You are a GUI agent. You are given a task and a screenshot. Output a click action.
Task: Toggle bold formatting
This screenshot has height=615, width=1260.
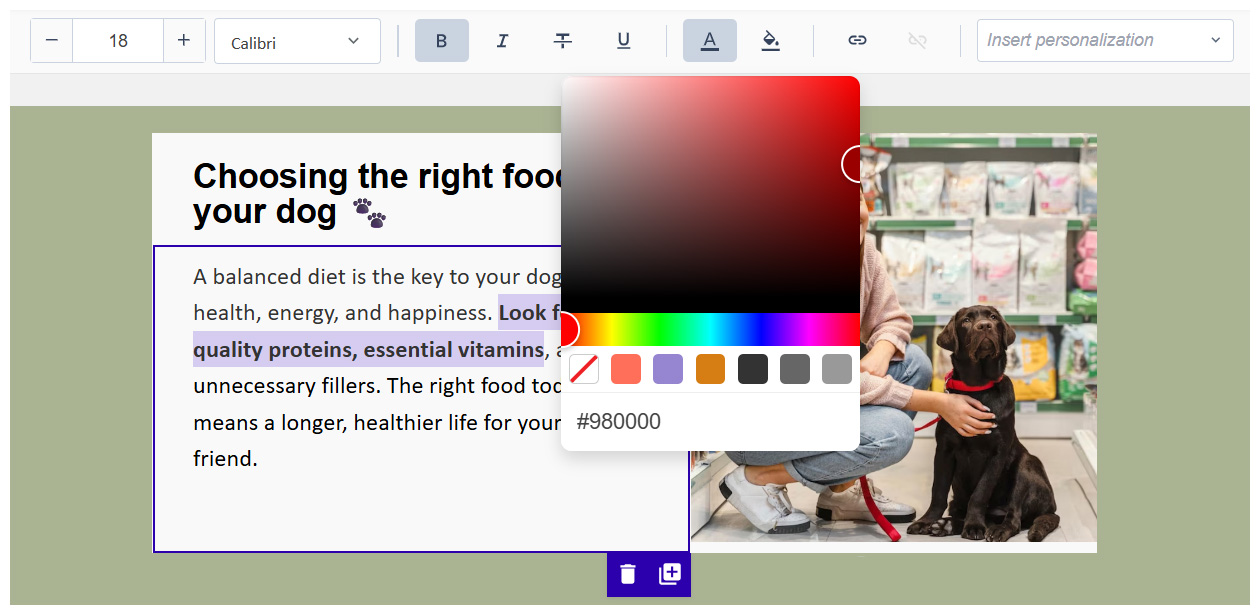(x=441, y=41)
